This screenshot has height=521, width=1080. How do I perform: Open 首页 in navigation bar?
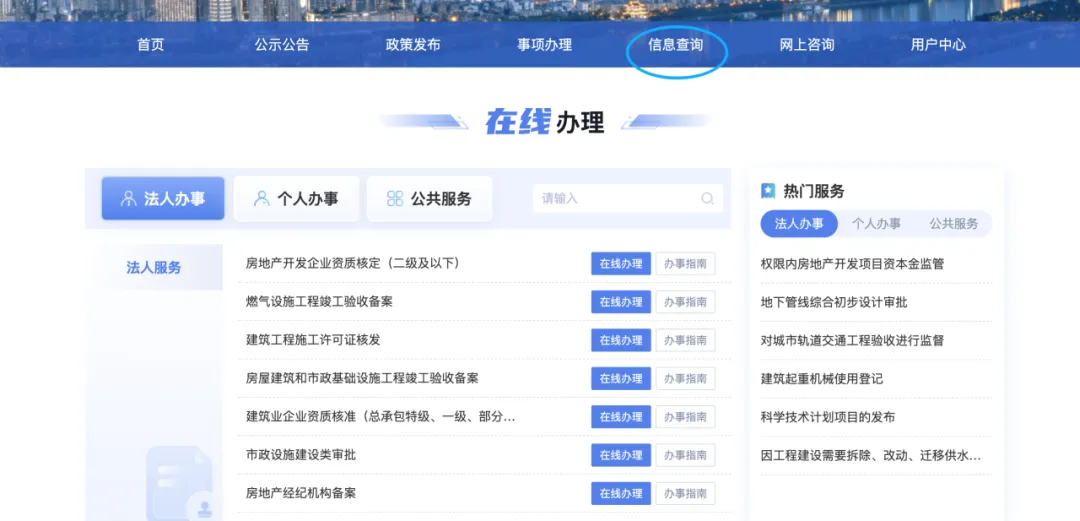151,45
